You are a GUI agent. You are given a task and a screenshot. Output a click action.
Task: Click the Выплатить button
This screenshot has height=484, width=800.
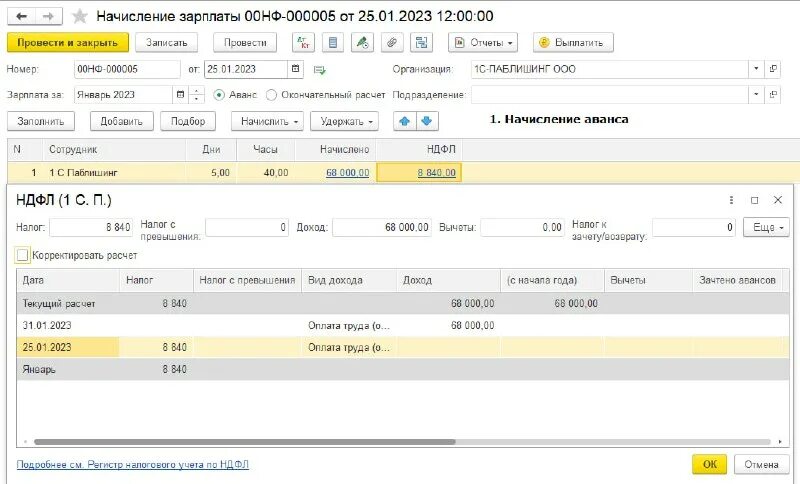pyautogui.click(x=573, y=43)
